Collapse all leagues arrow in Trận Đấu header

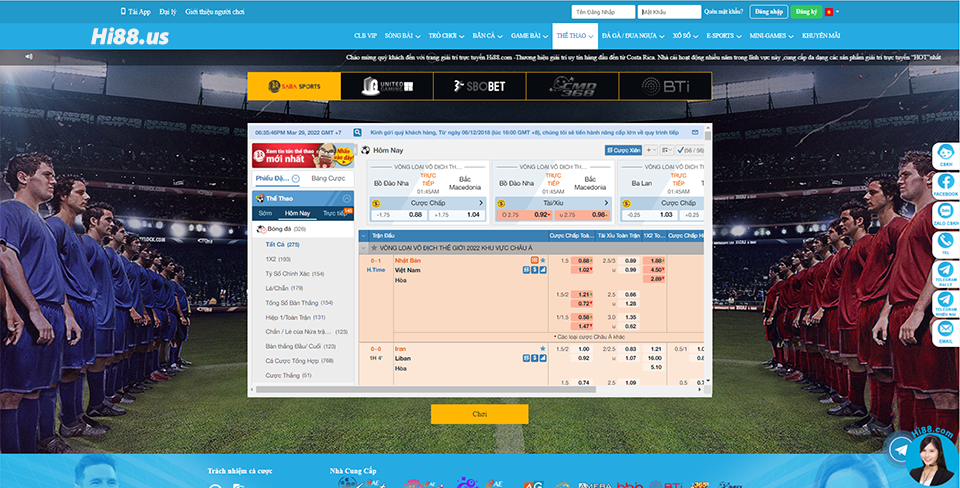(x=364, y=235)
